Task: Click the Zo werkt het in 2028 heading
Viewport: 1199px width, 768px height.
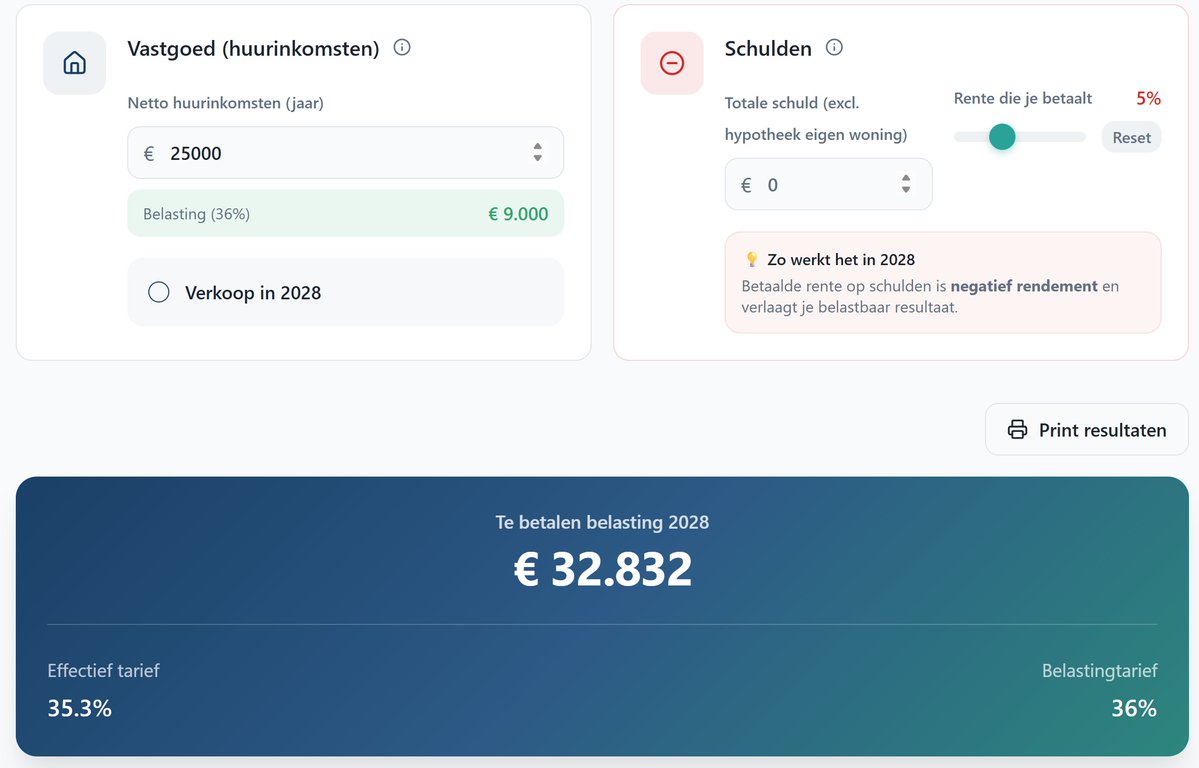Action: pos(841,259)
